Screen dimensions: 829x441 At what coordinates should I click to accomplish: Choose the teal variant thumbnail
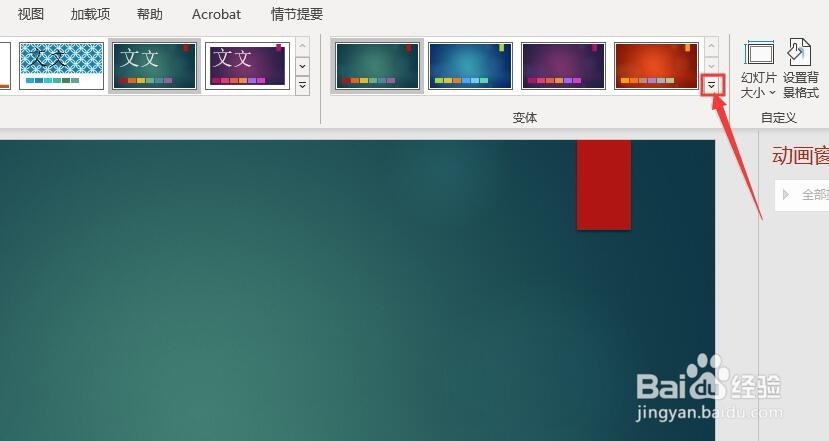[x=377, y=66]
